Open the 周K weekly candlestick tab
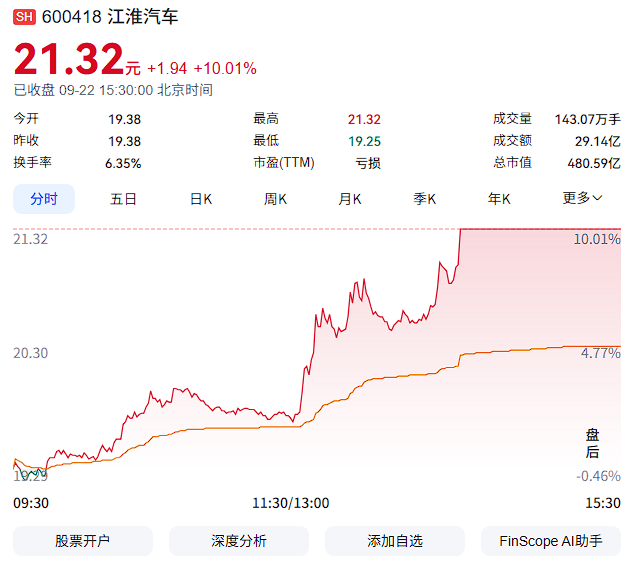633x563 pixels. tap(275, 199)
